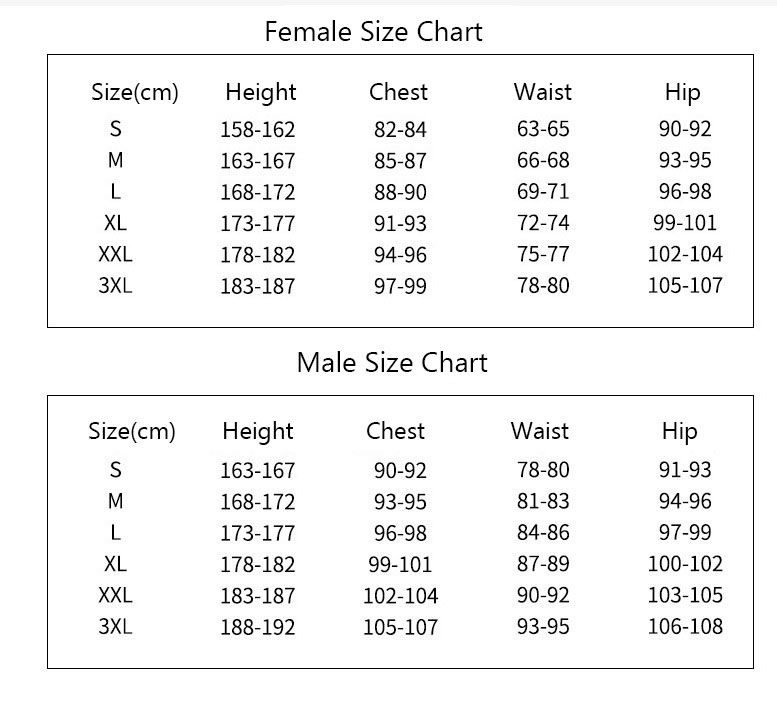Select the Chest header in female chart

pyautogui.click(x=398, y=92)
